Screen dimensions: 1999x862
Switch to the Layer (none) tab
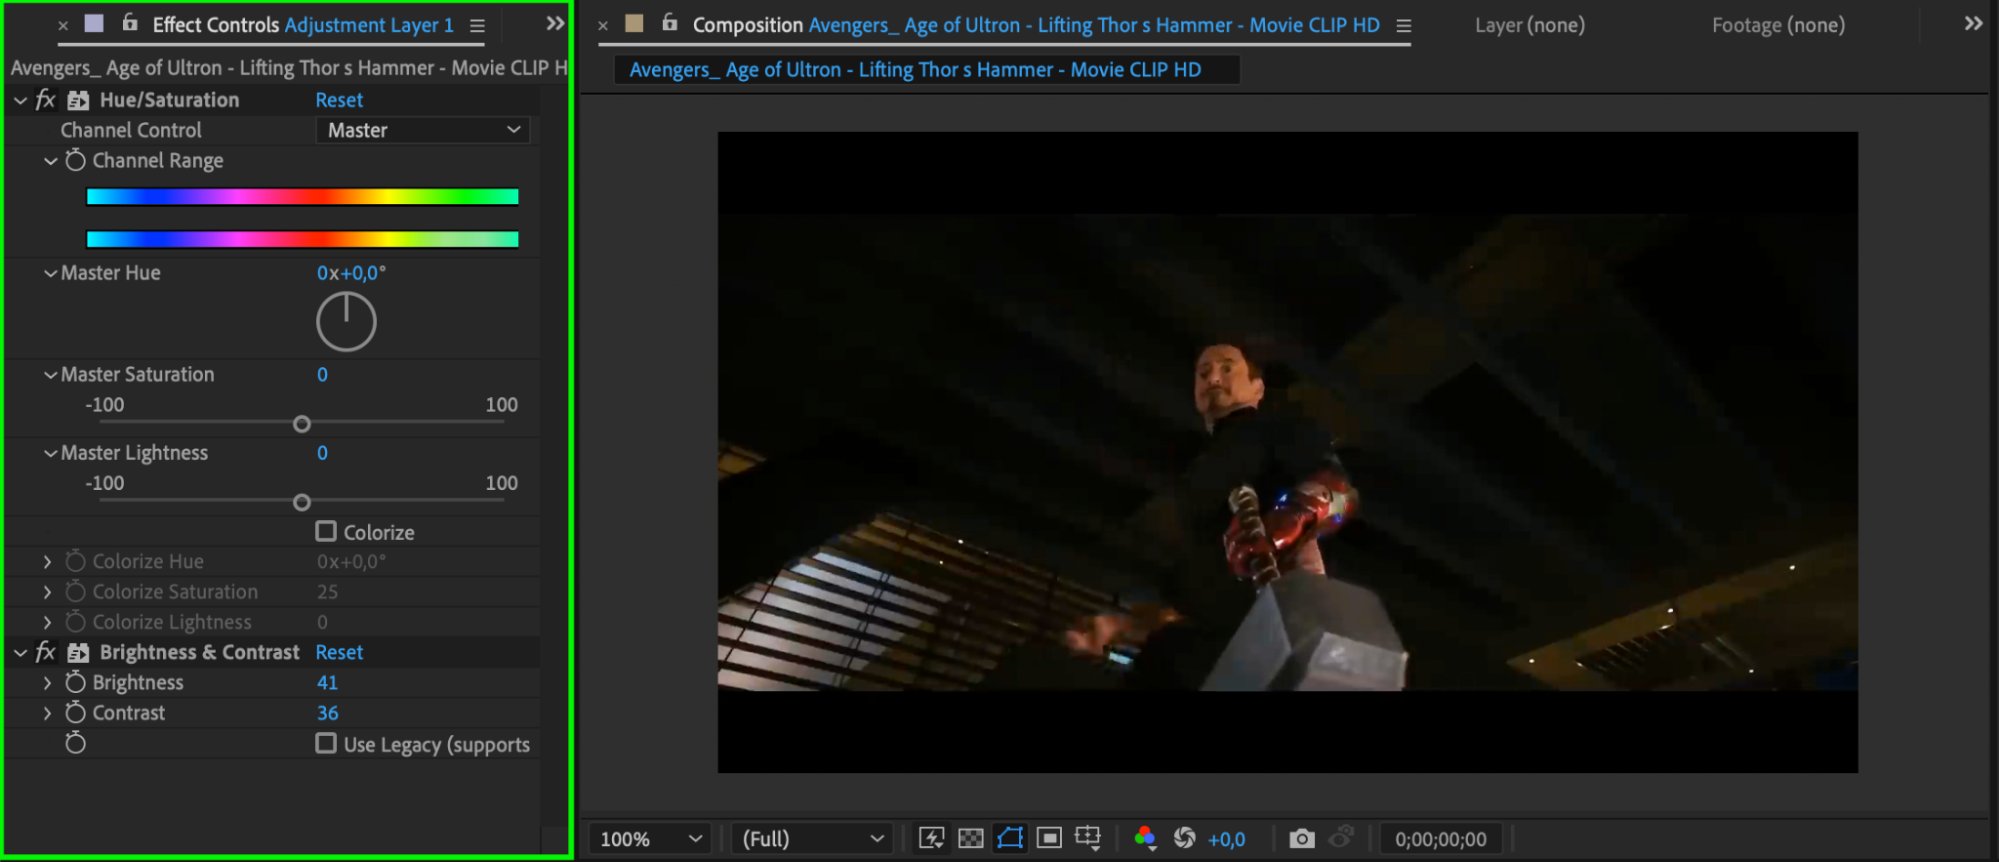pyautogui.click(x=1530, y=25)
